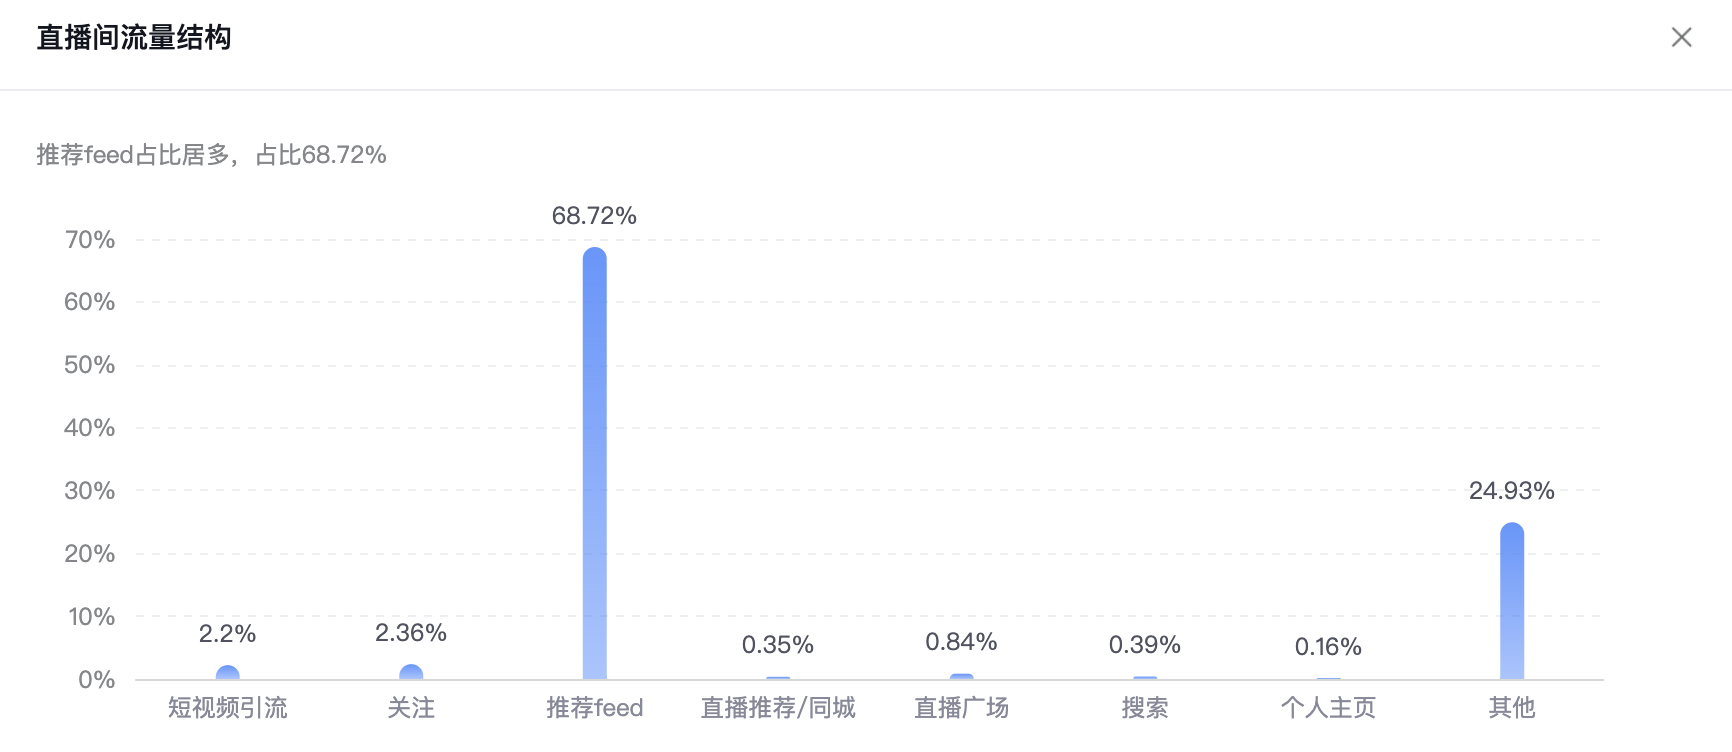
Task: Click the 0.35% value label
Action: tap(778, 646)
